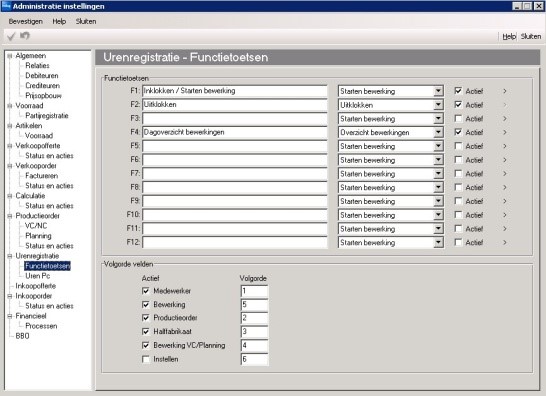This screenshot has height=396, width=546.
Task: Tick the Actief checkbox for F5
Action: point(458,146)
